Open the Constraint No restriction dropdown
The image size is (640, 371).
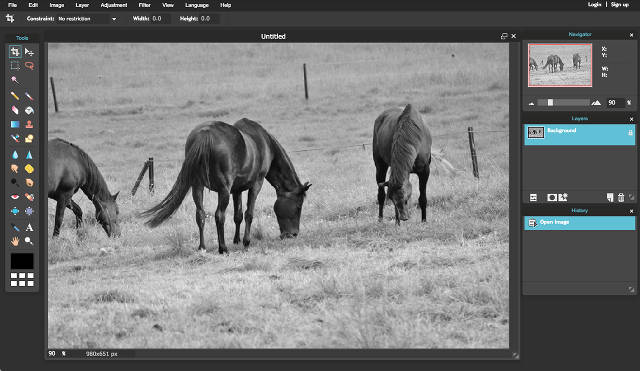(x=87, y=19)
